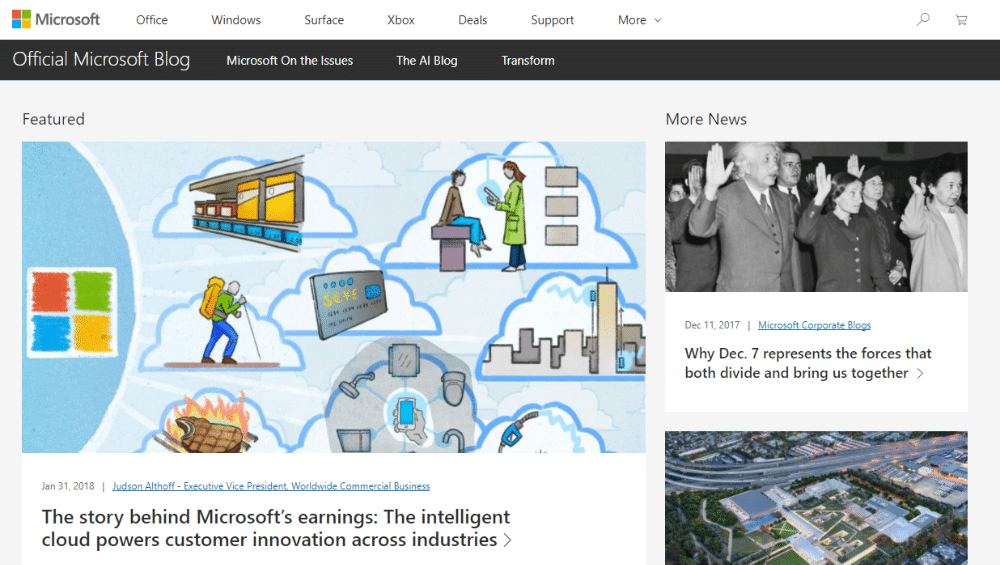The image size is (1000, 565).
Task: Open the shopping cart icon
Action: point(961,20)
